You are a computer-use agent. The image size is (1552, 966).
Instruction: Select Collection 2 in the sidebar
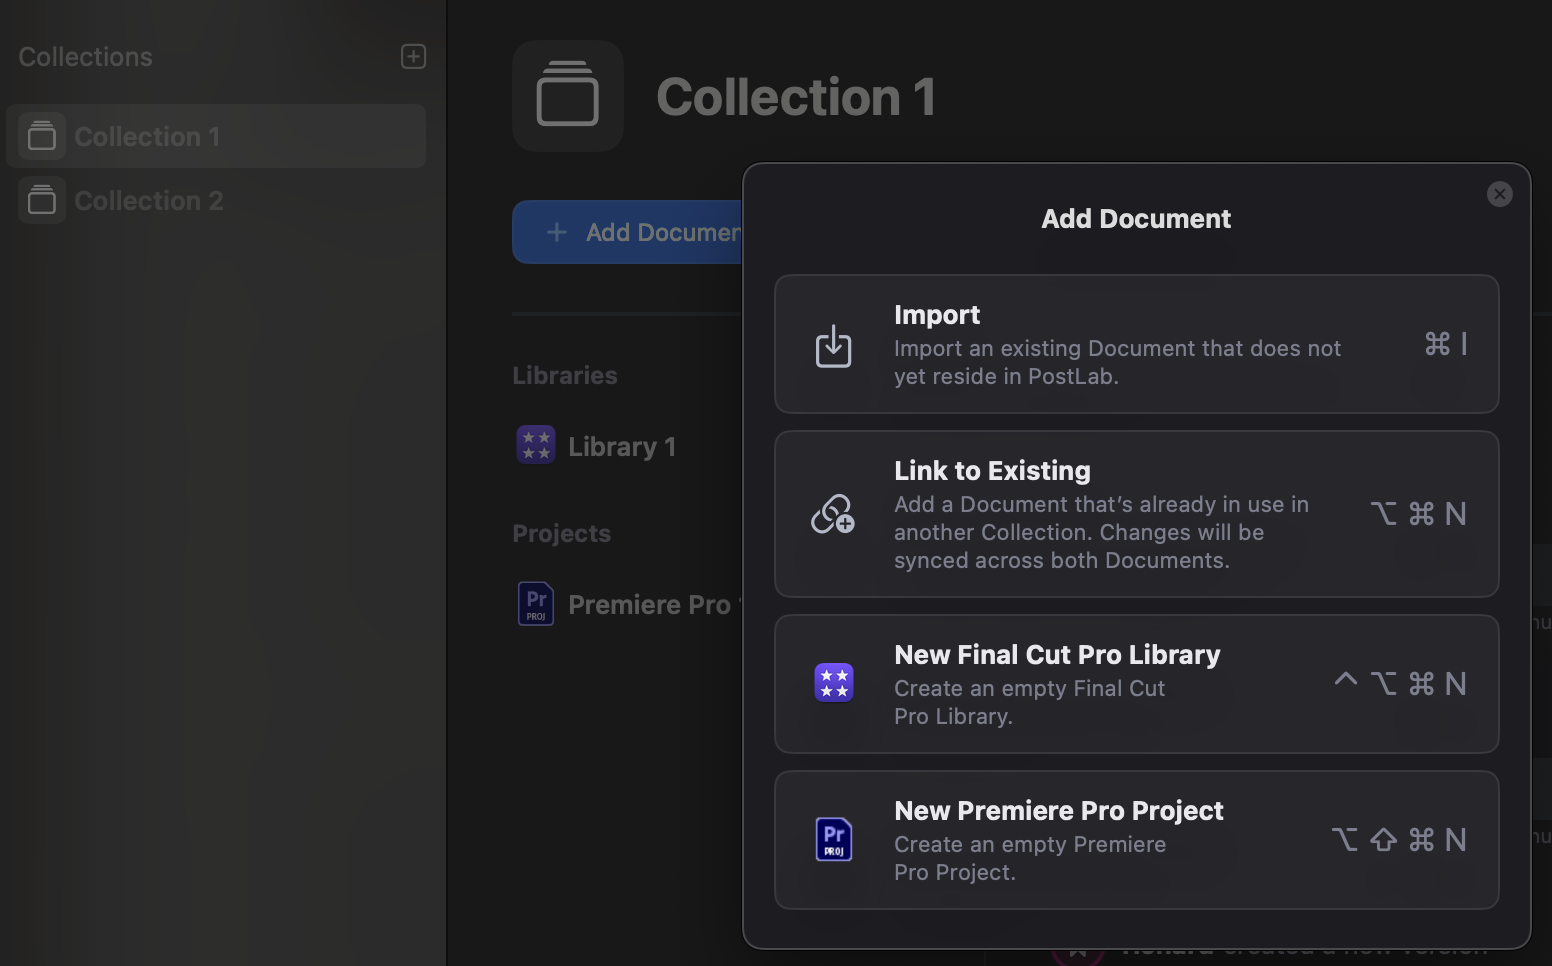pyautogui.click(x=216, y=200)
